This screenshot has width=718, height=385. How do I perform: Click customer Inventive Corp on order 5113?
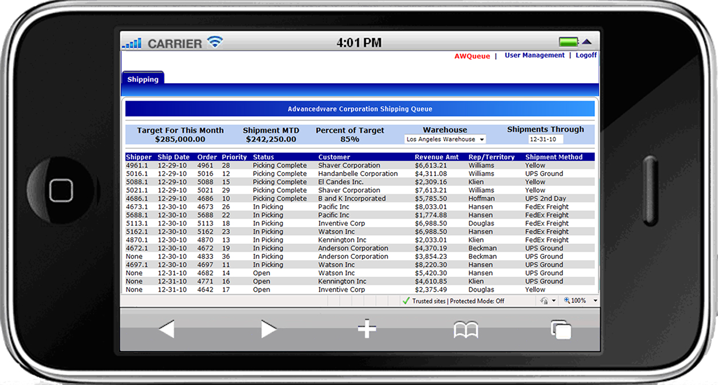click(342, 223)
